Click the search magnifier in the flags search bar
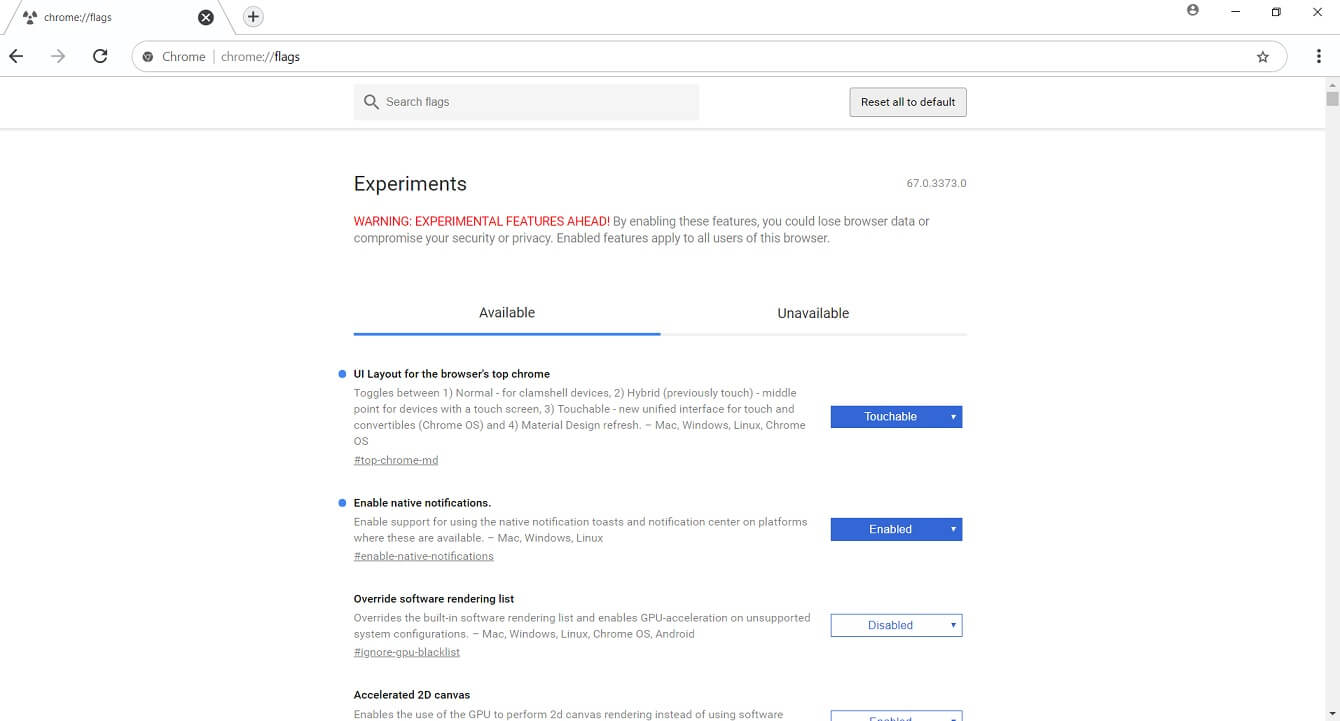 pos(371,101)
